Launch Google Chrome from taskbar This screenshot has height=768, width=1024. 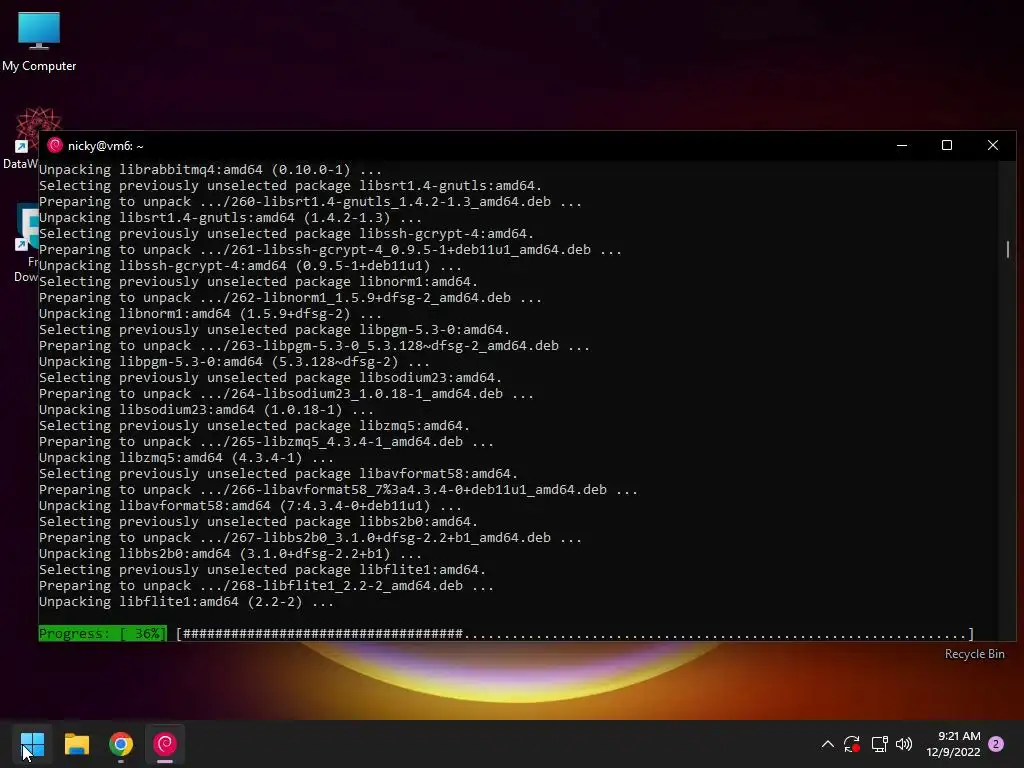[x=121, y=744]
